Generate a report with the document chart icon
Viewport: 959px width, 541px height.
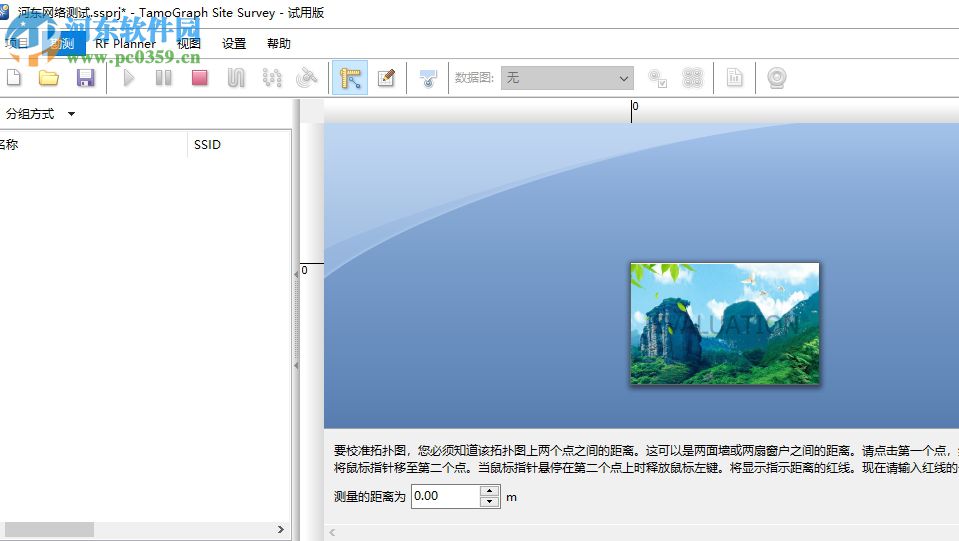pyautogui.click(x=735, y=78)
